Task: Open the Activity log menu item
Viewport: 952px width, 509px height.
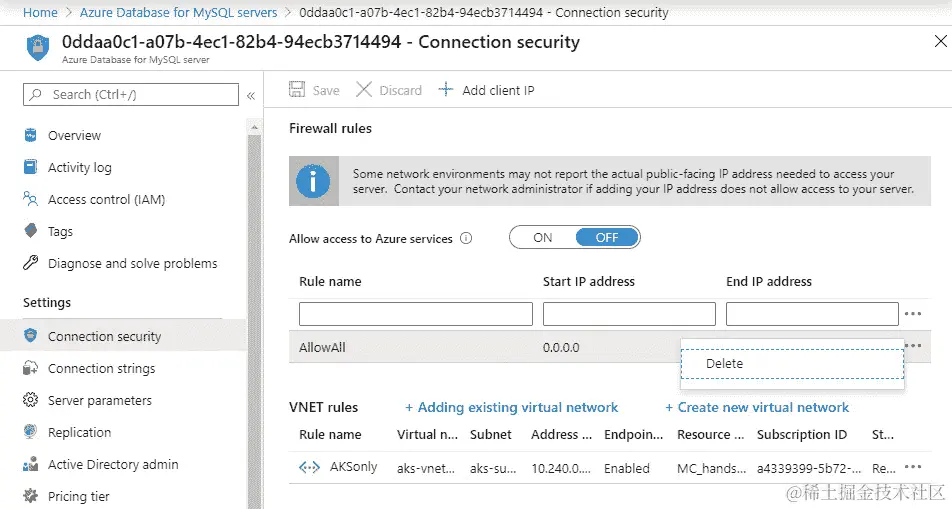Action: click(x=80, y=167)
